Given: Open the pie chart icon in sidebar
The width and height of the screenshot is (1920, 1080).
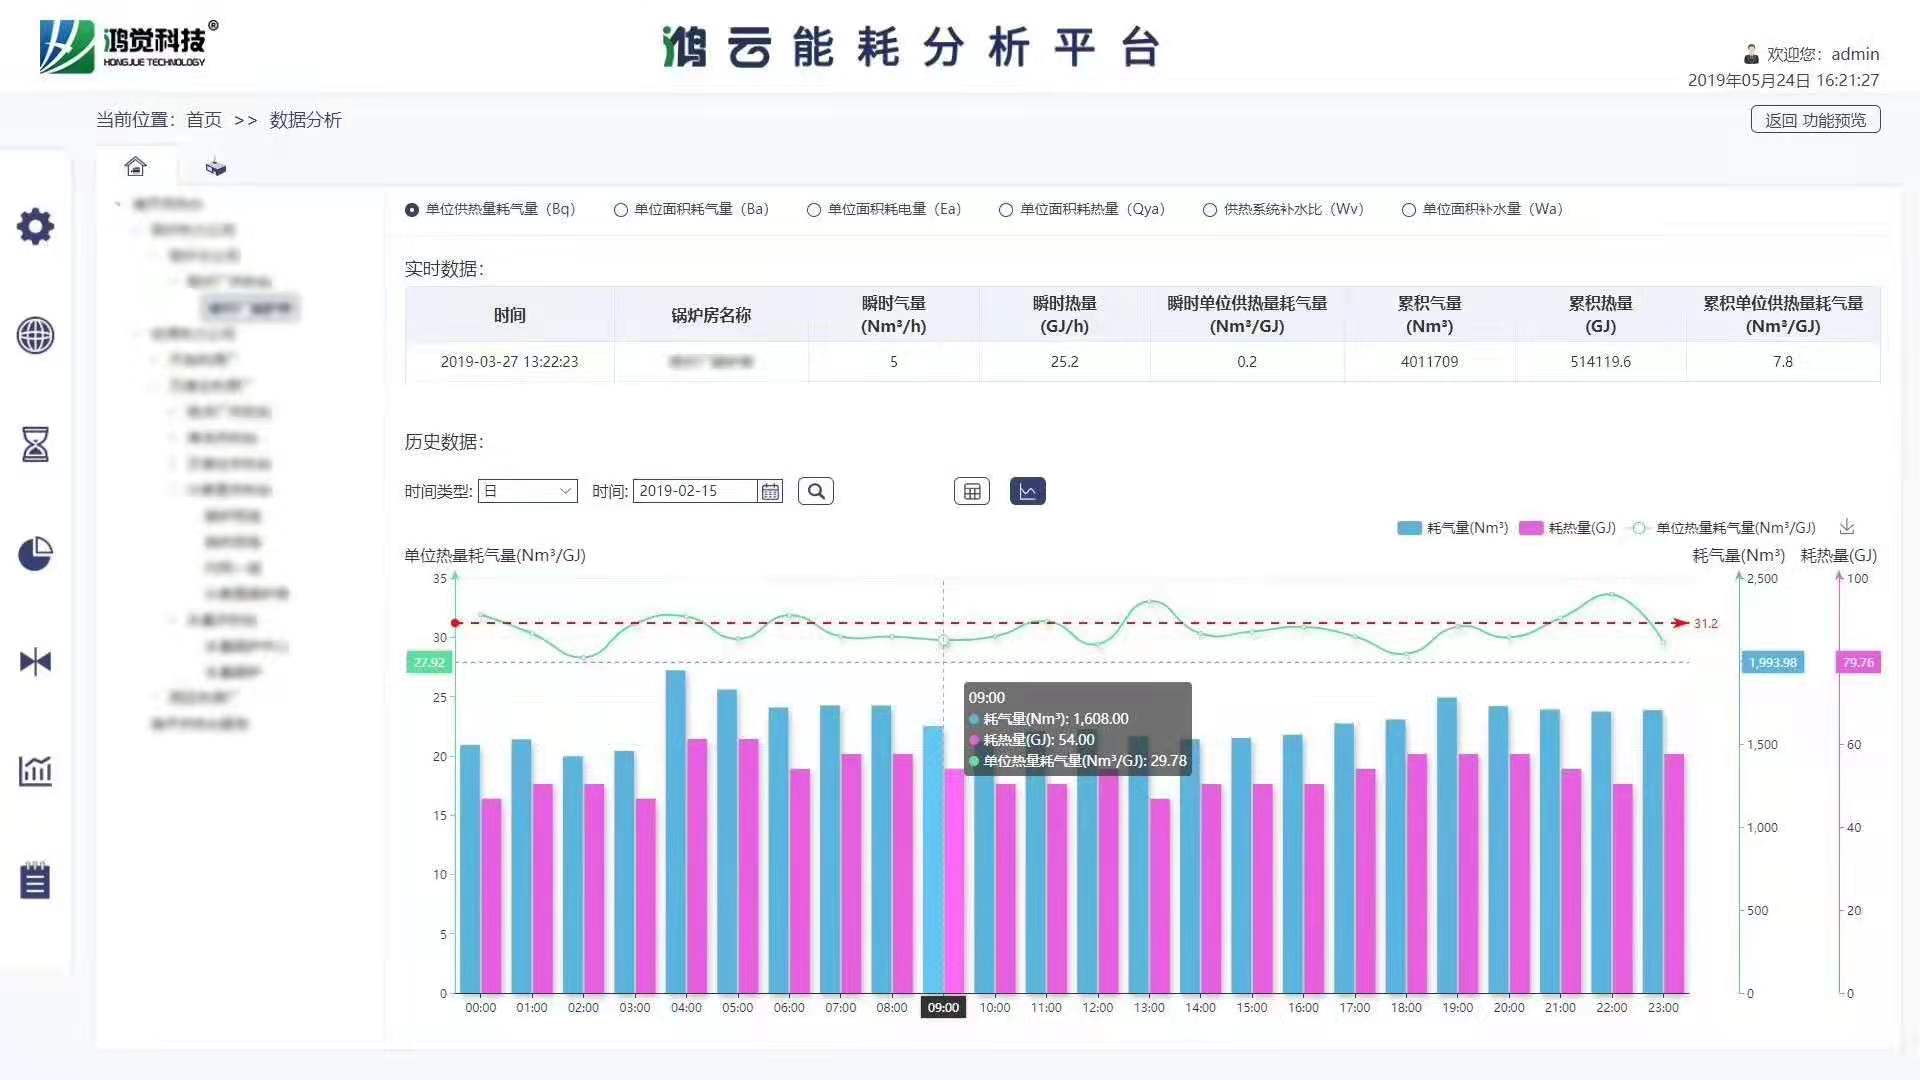Looking at the screenshot, I should [x=35, y=553].
